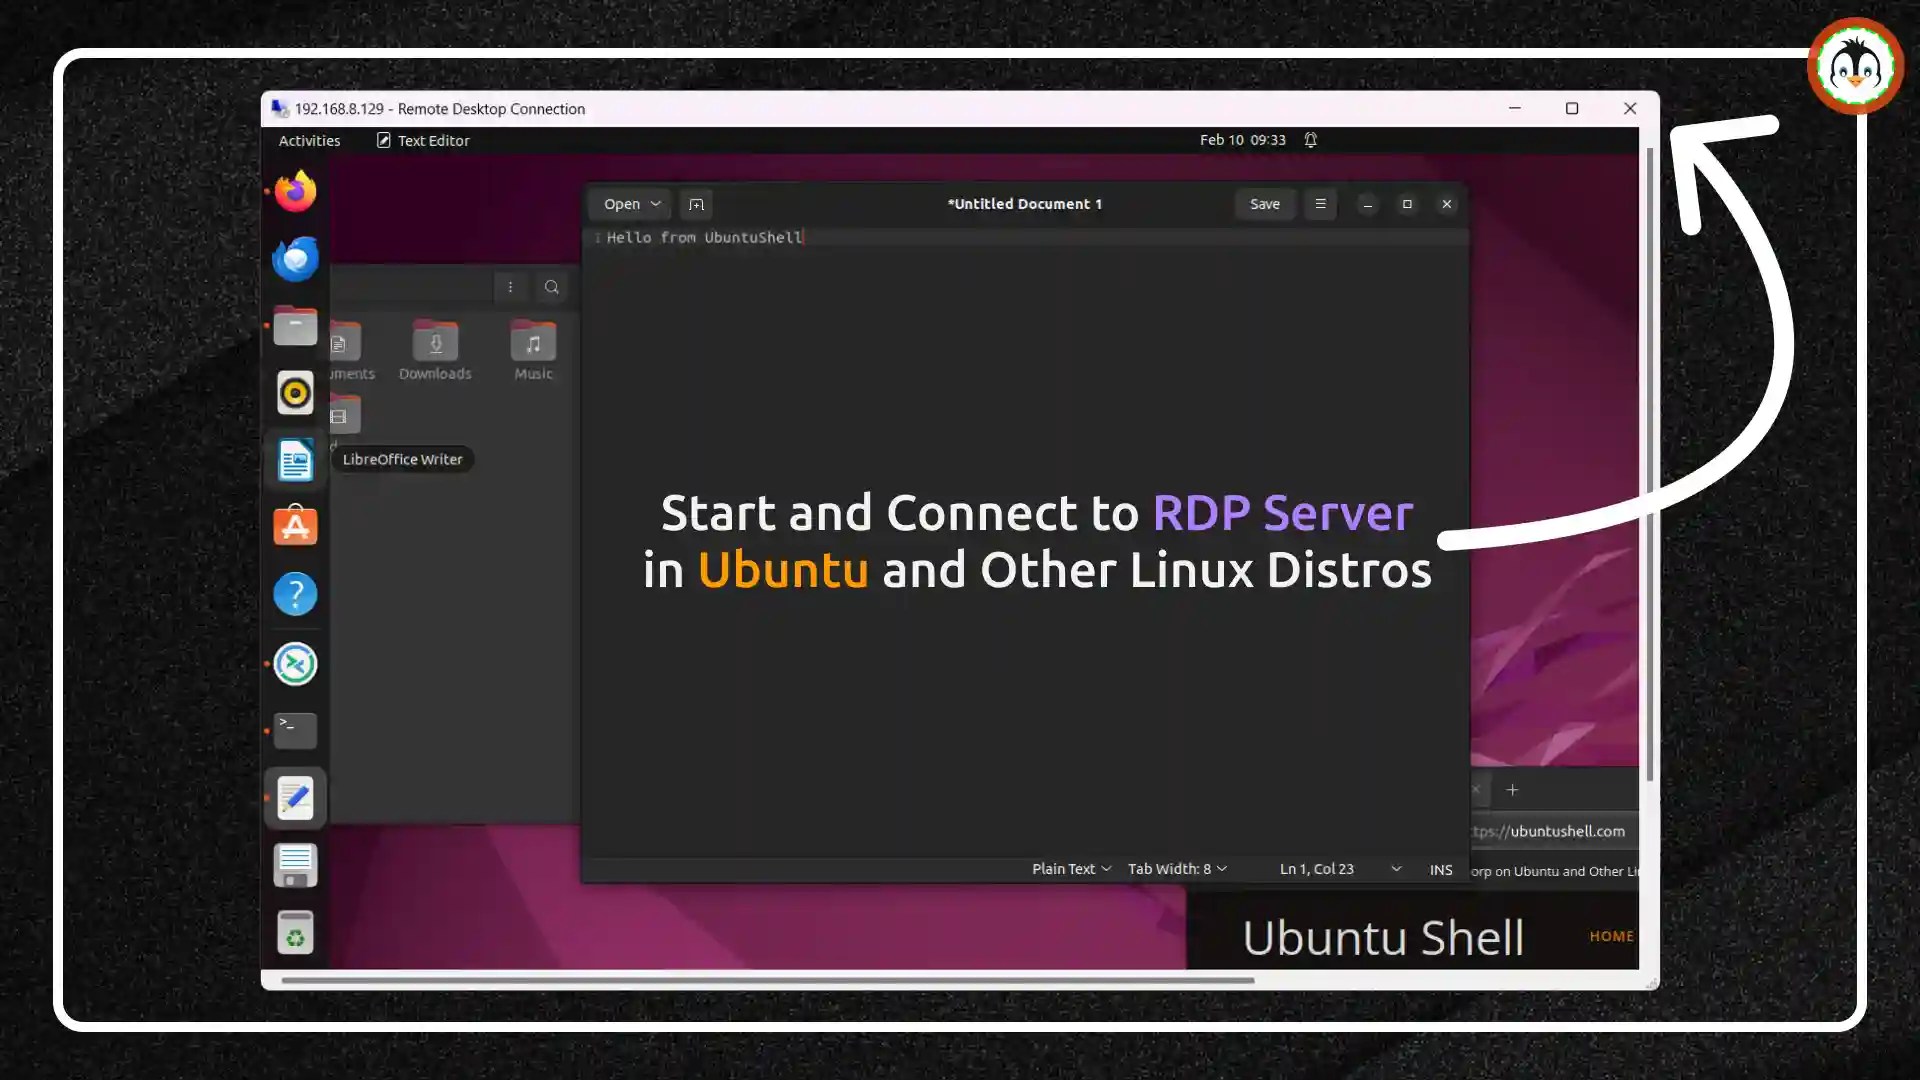
Task: Click the Save button
Action: tap(1264, 204)
